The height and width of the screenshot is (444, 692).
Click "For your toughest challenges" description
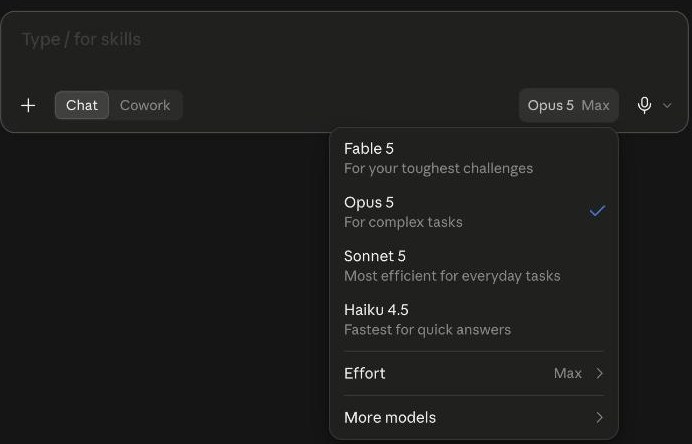438,169
